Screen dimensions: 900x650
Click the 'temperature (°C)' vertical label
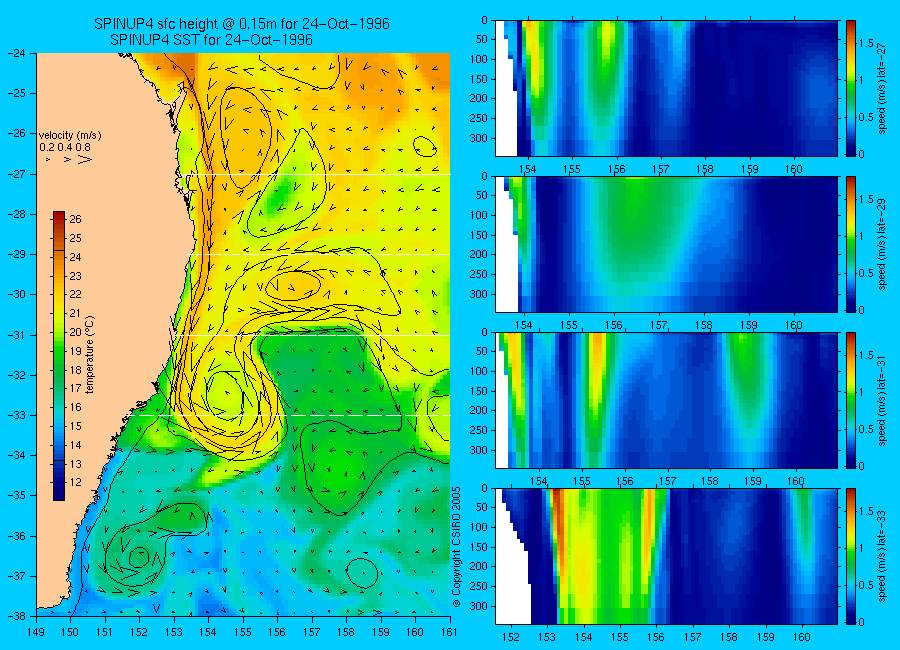coord(90,355)
